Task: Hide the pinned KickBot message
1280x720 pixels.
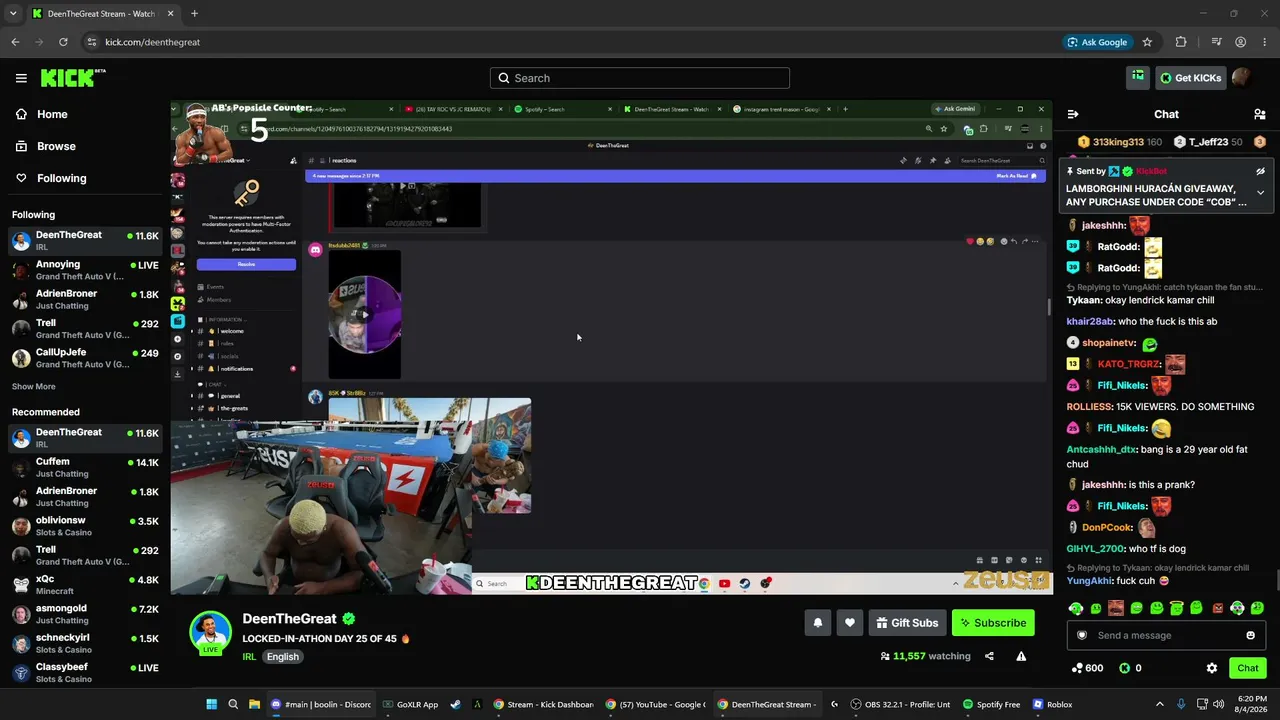Action: coord(1260,171)
